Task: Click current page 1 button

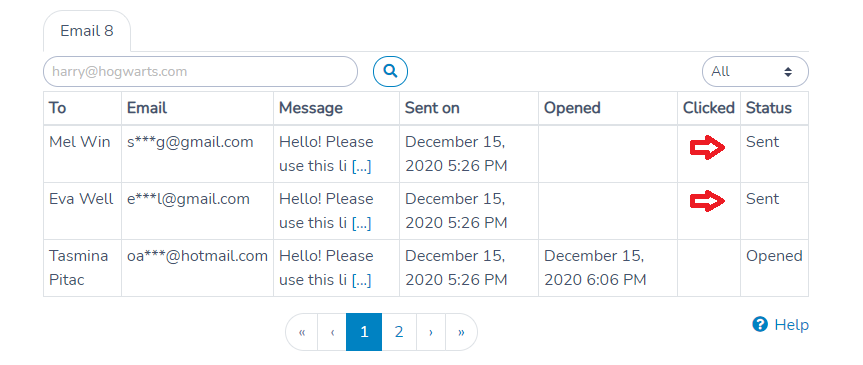Action: 364,332
